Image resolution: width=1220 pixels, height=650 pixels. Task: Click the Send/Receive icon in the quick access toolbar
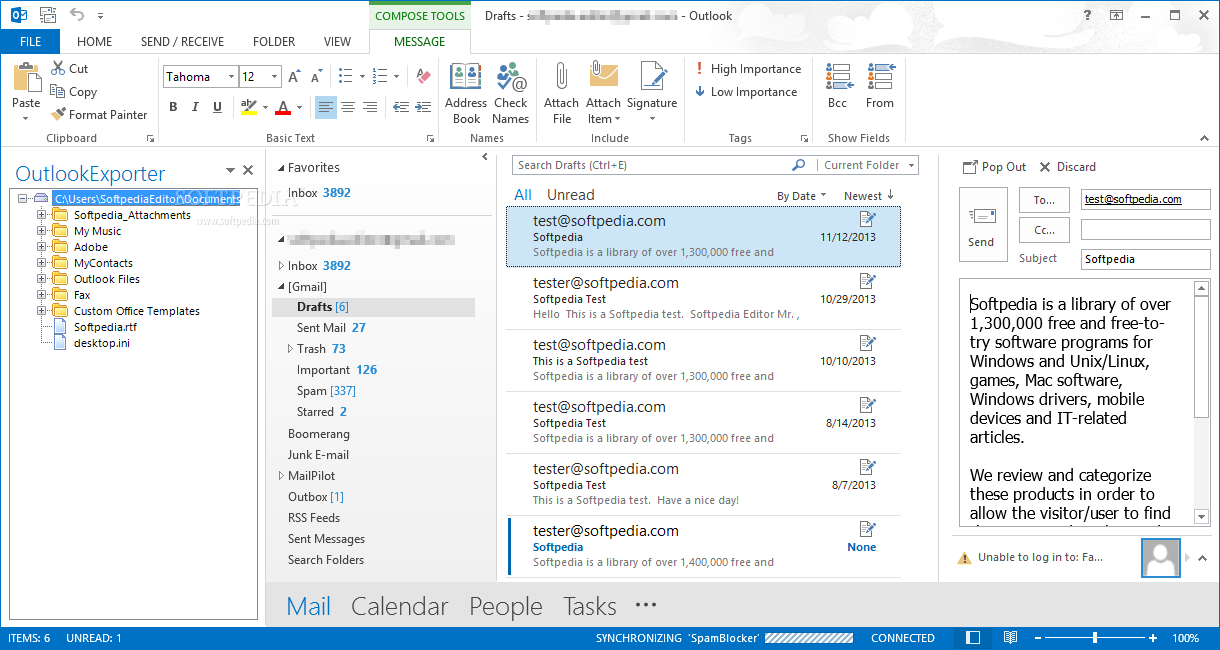47,15
